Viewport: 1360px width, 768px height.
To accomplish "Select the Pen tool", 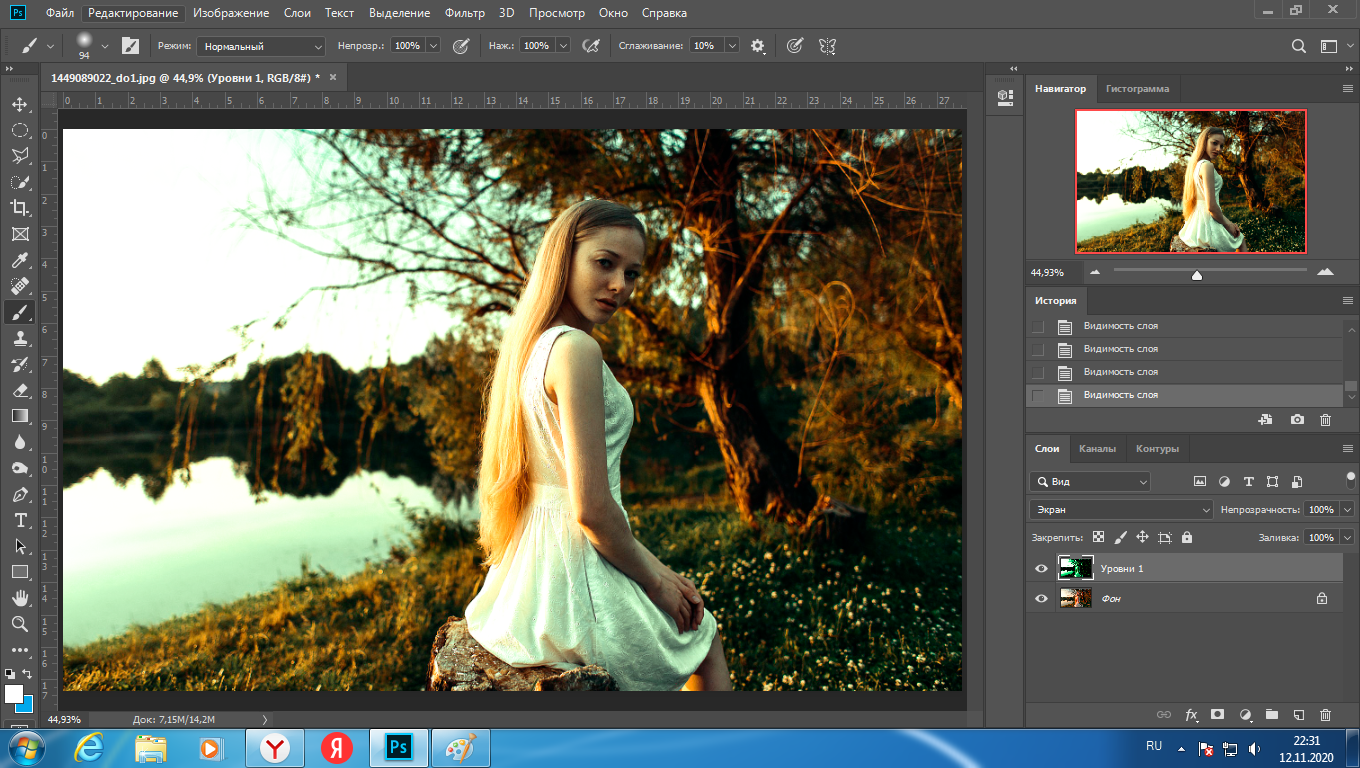I will pyautogui.click(x=20, y=494).
